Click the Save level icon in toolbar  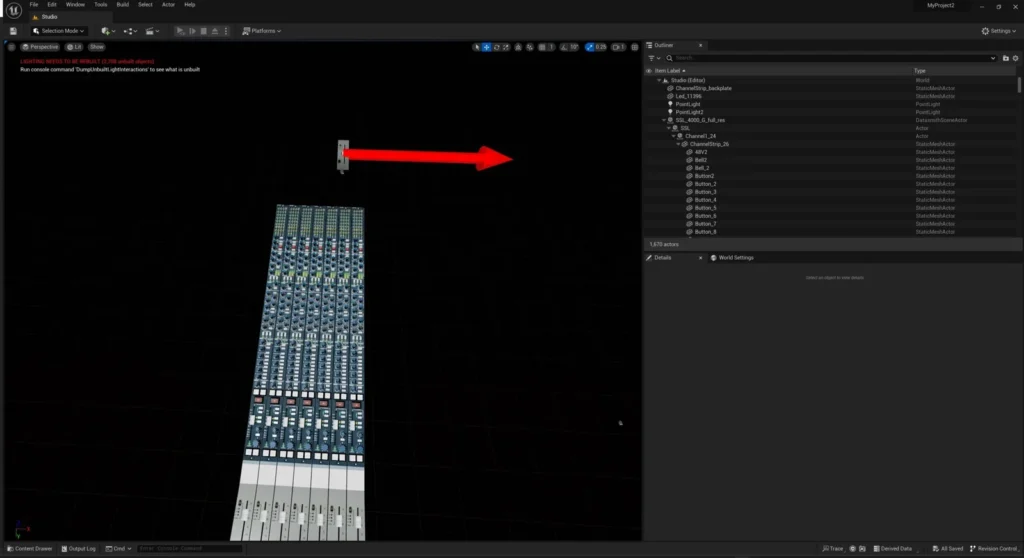click(x=12, y=31)
